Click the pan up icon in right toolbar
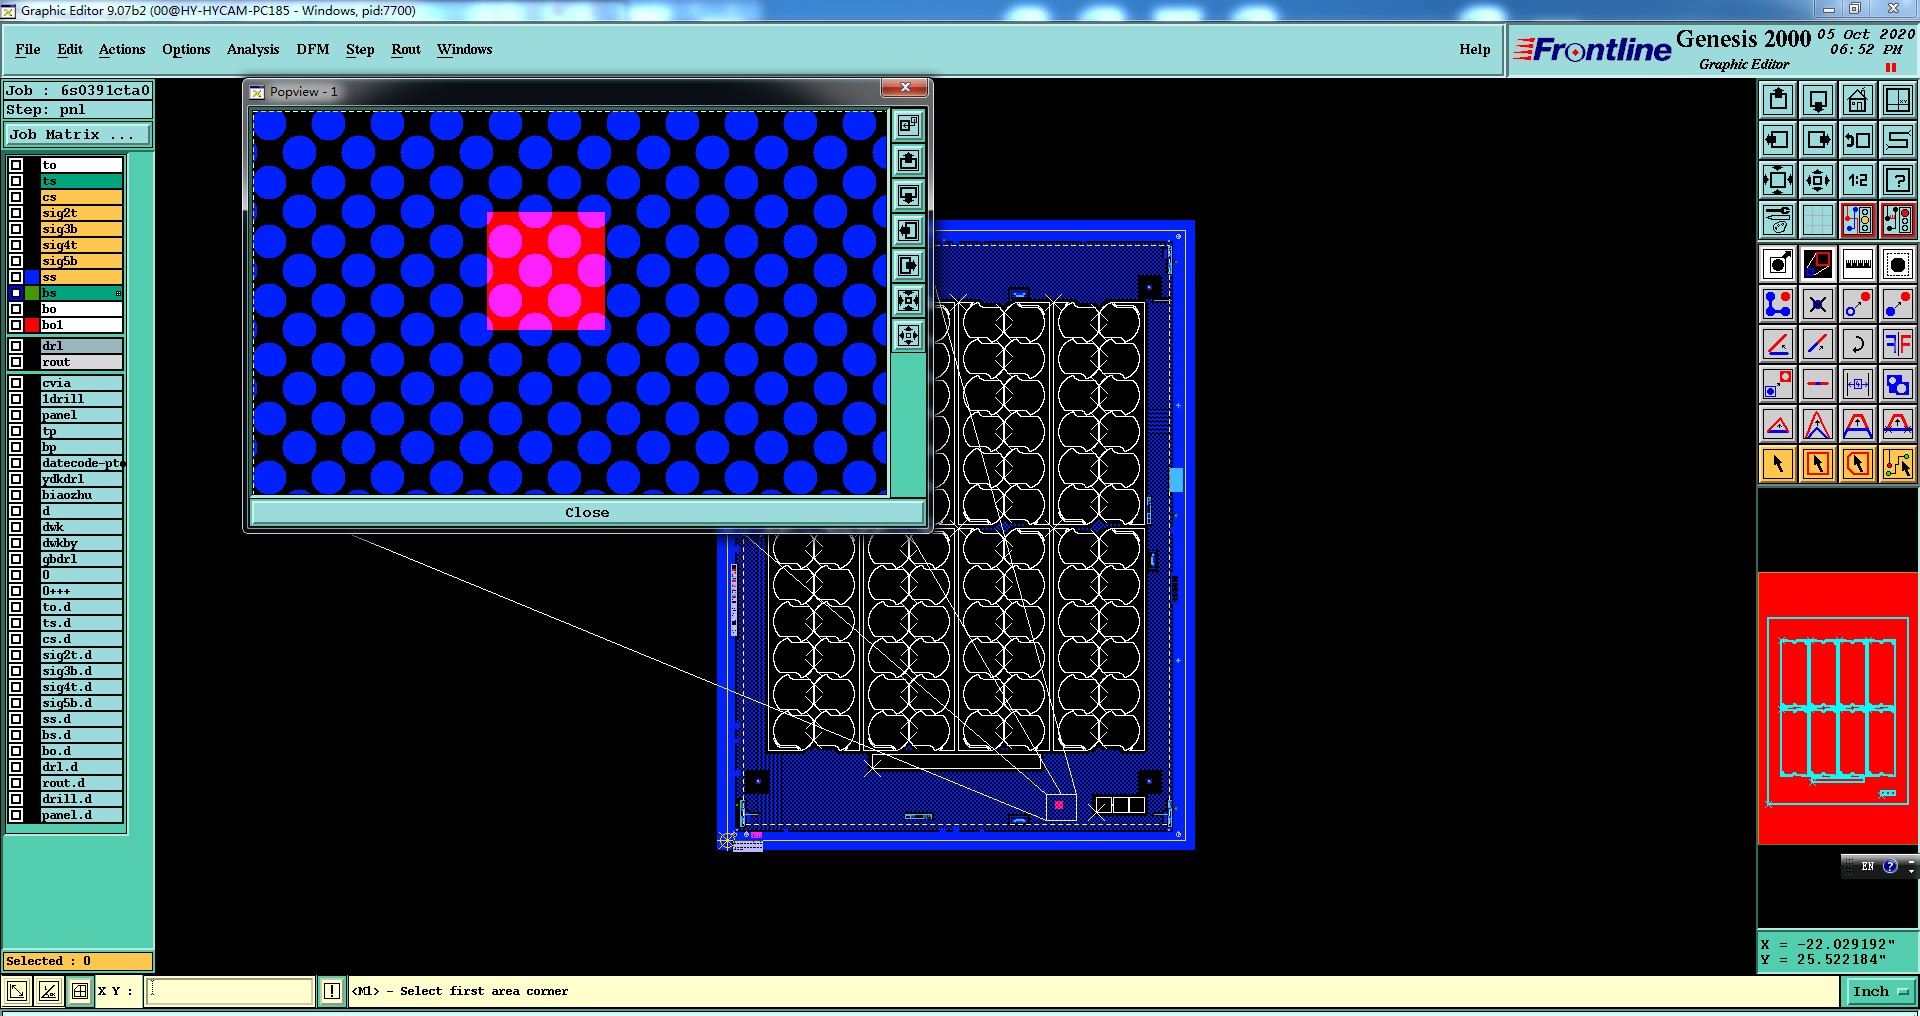Screen dimensions: 1920x1016 click(x=1778, y=100)
